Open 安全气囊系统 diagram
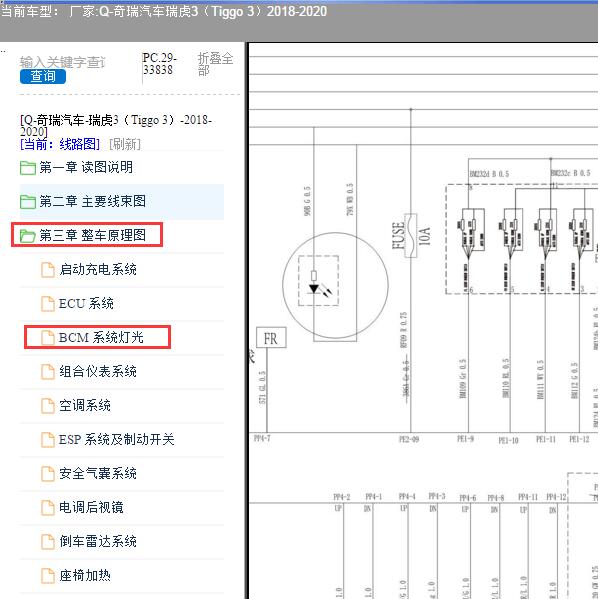Image resolution: width=598 pixels, height=599 pixels. 98,473
